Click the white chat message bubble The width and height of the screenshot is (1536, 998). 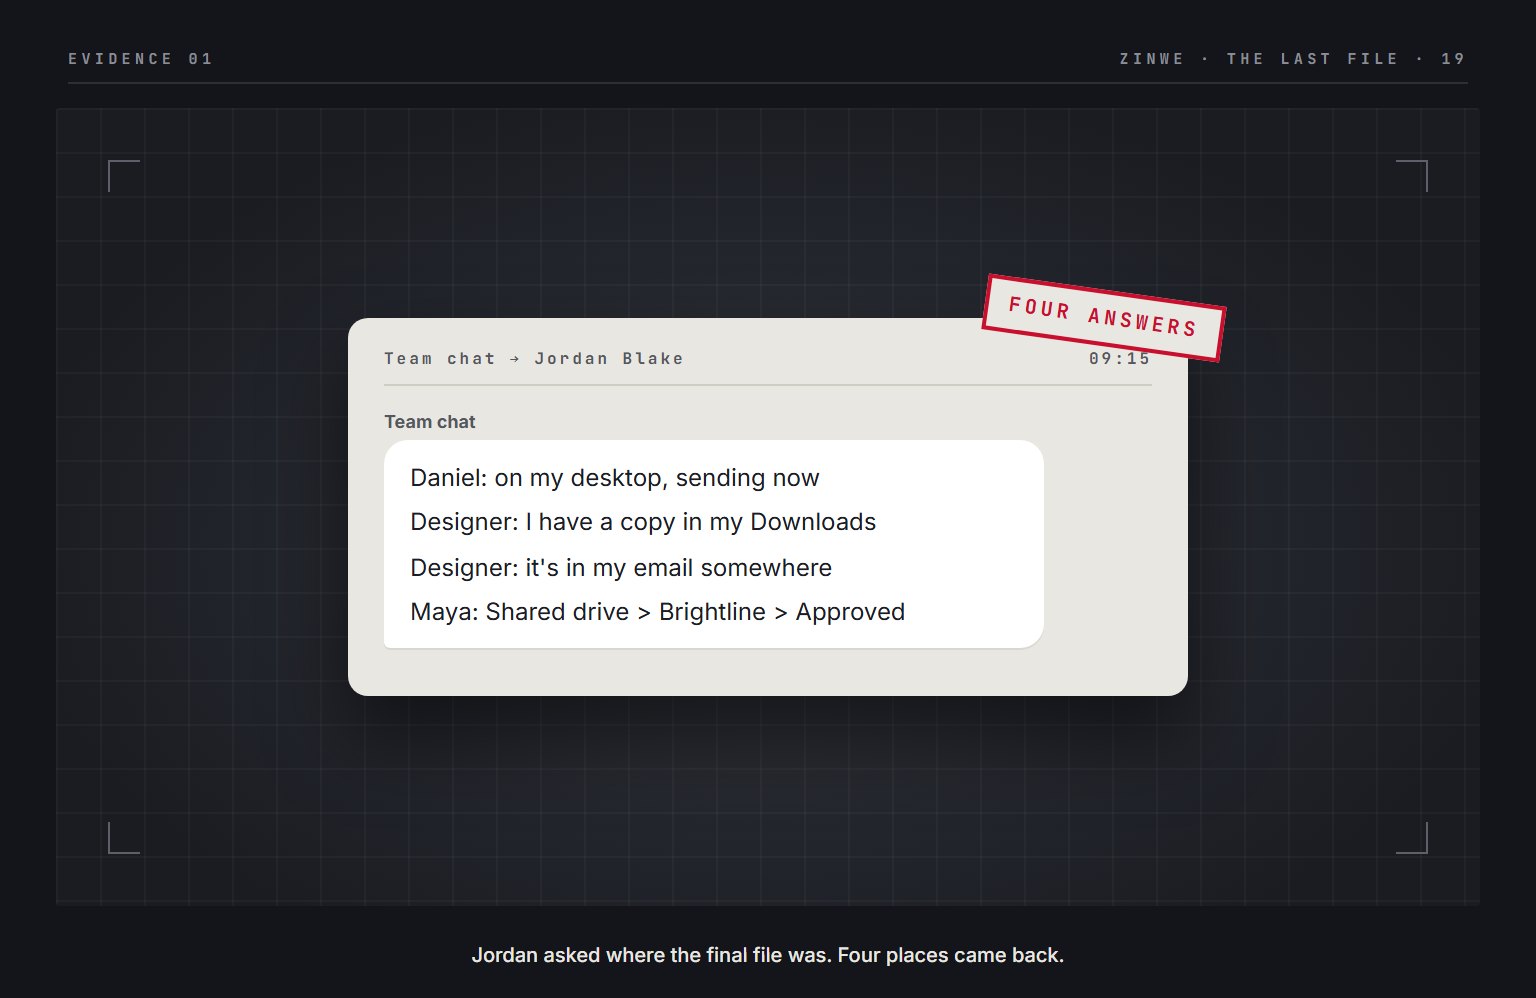(714, 544)
